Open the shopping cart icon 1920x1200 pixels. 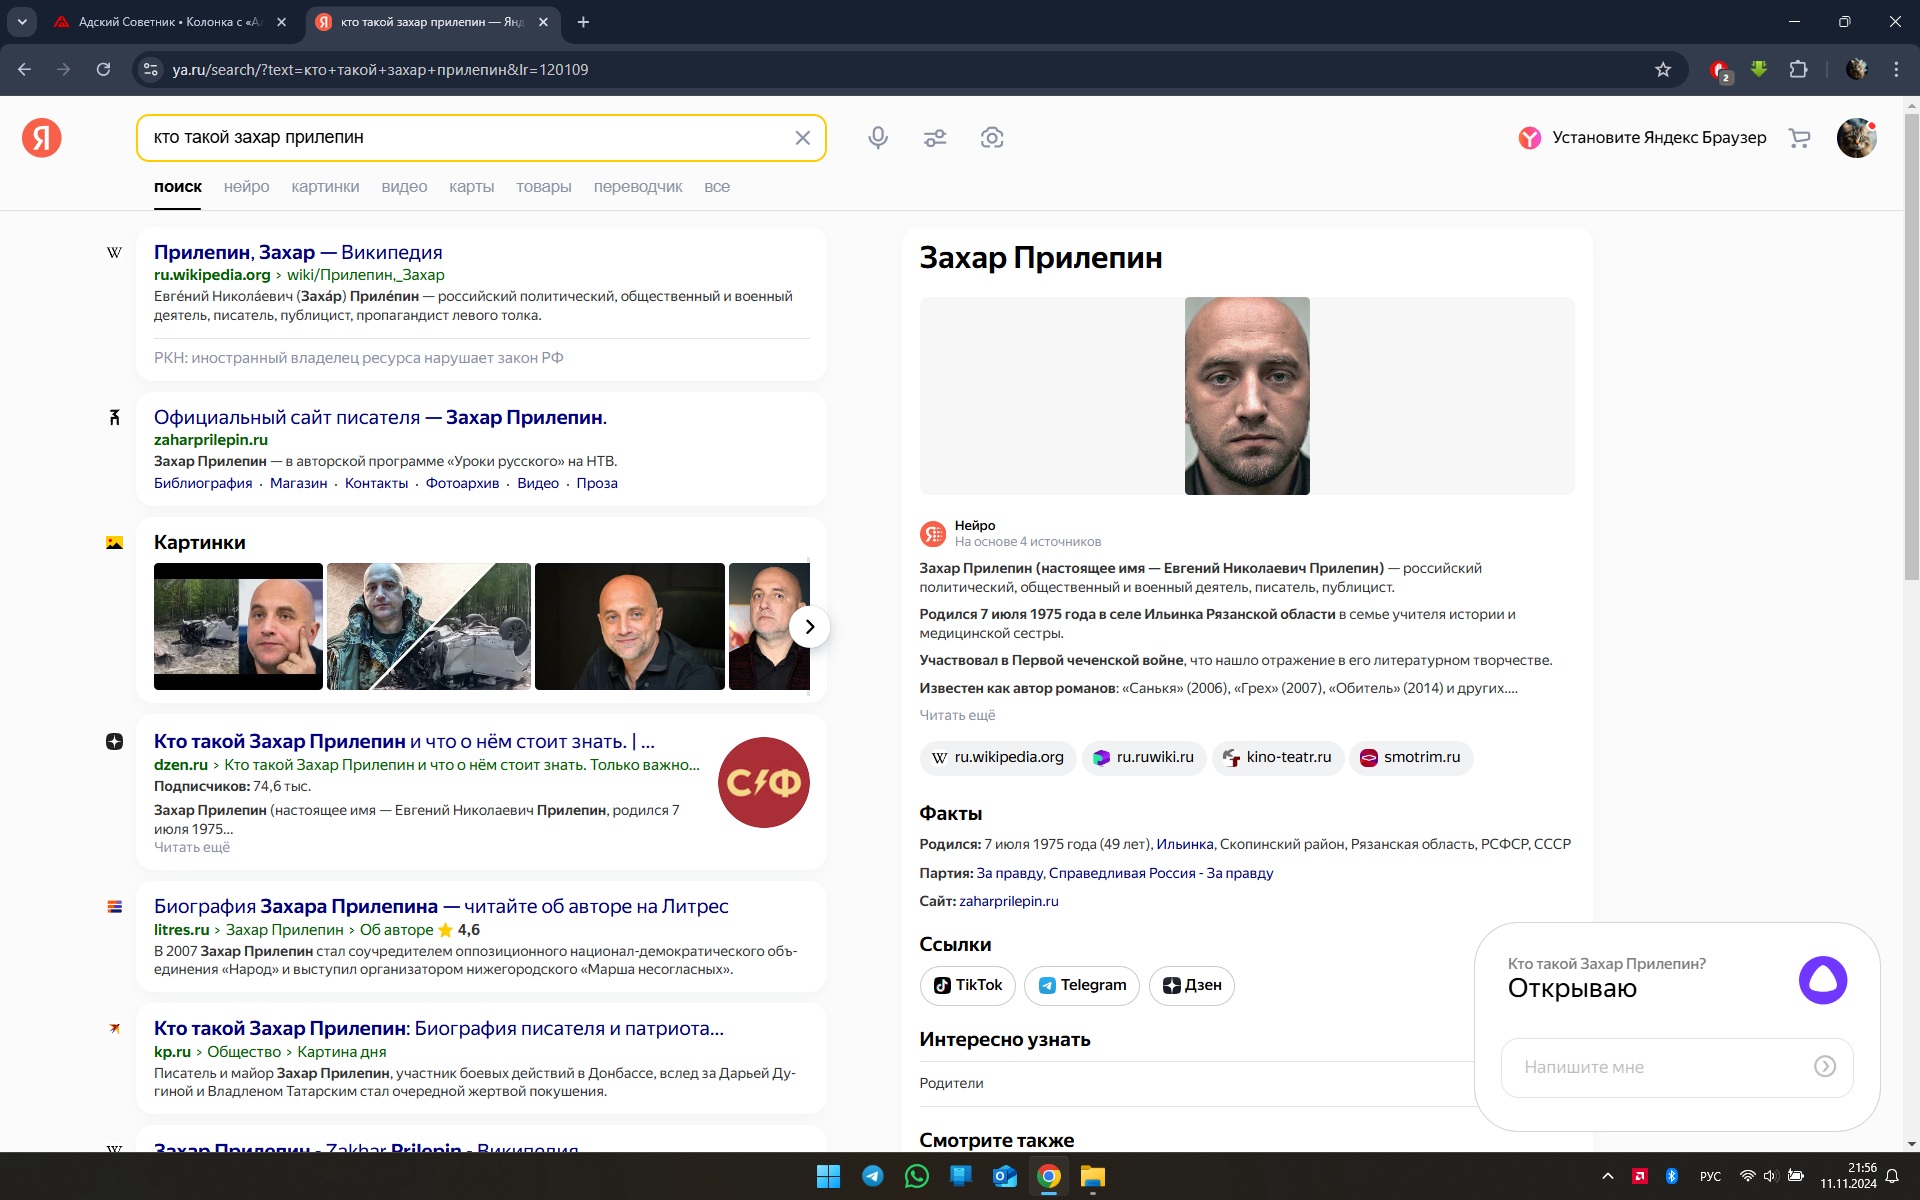pyautogui.click(x=1799, y=138)
